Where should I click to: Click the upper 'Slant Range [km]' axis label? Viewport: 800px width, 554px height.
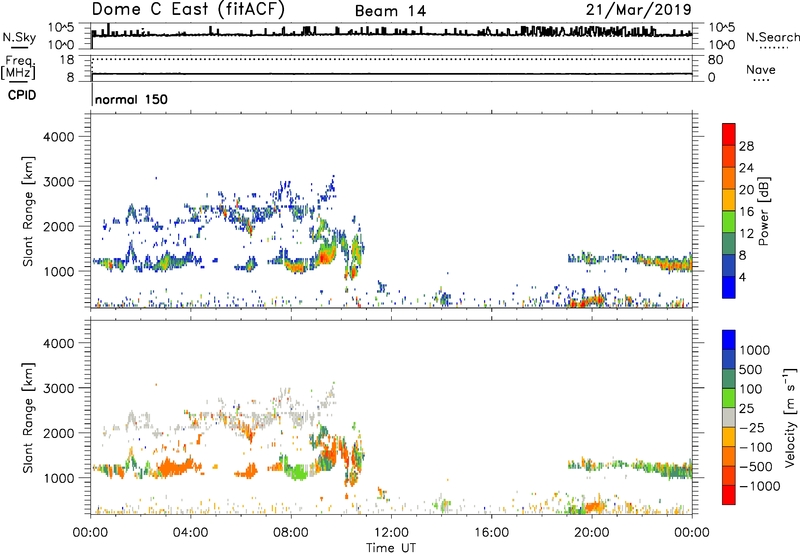click(x=28, y=211)
